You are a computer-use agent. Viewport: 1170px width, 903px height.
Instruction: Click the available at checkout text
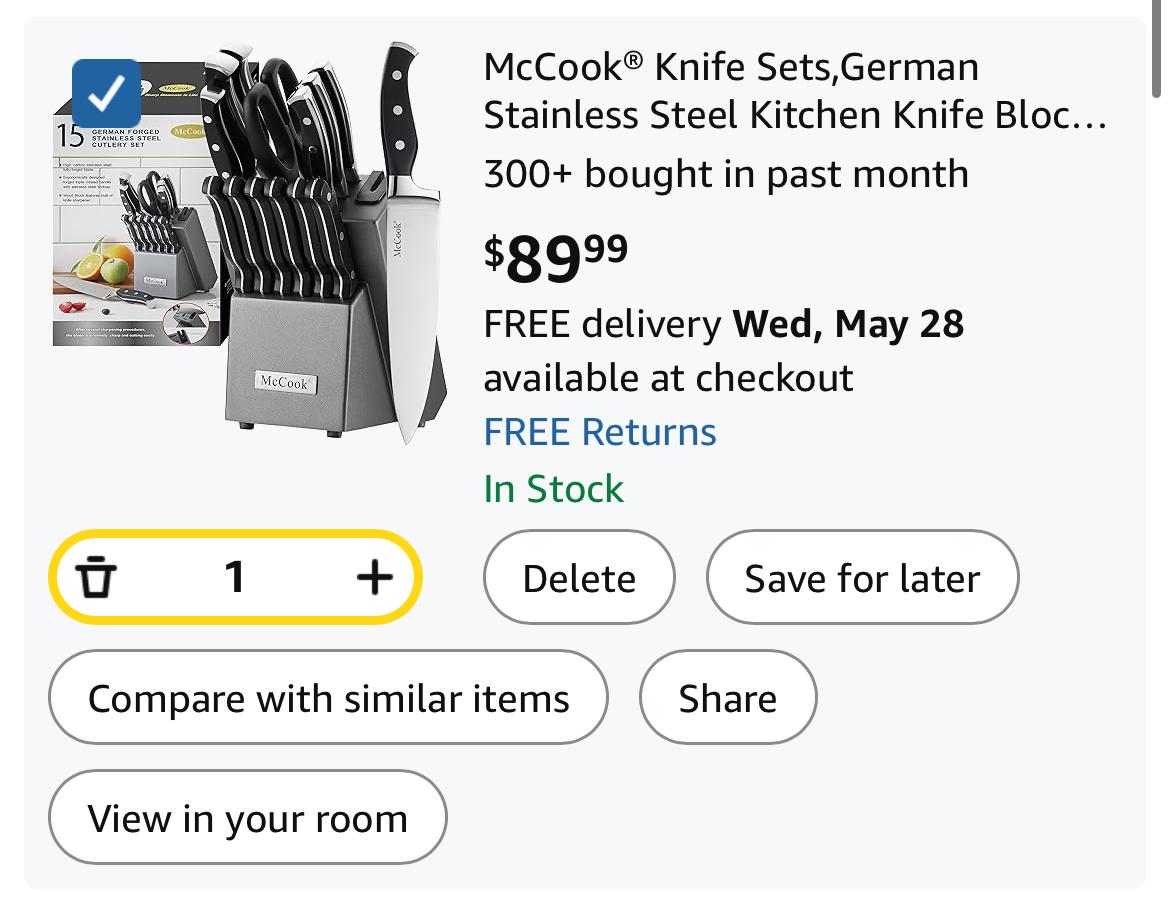click(x=668, y=378)
